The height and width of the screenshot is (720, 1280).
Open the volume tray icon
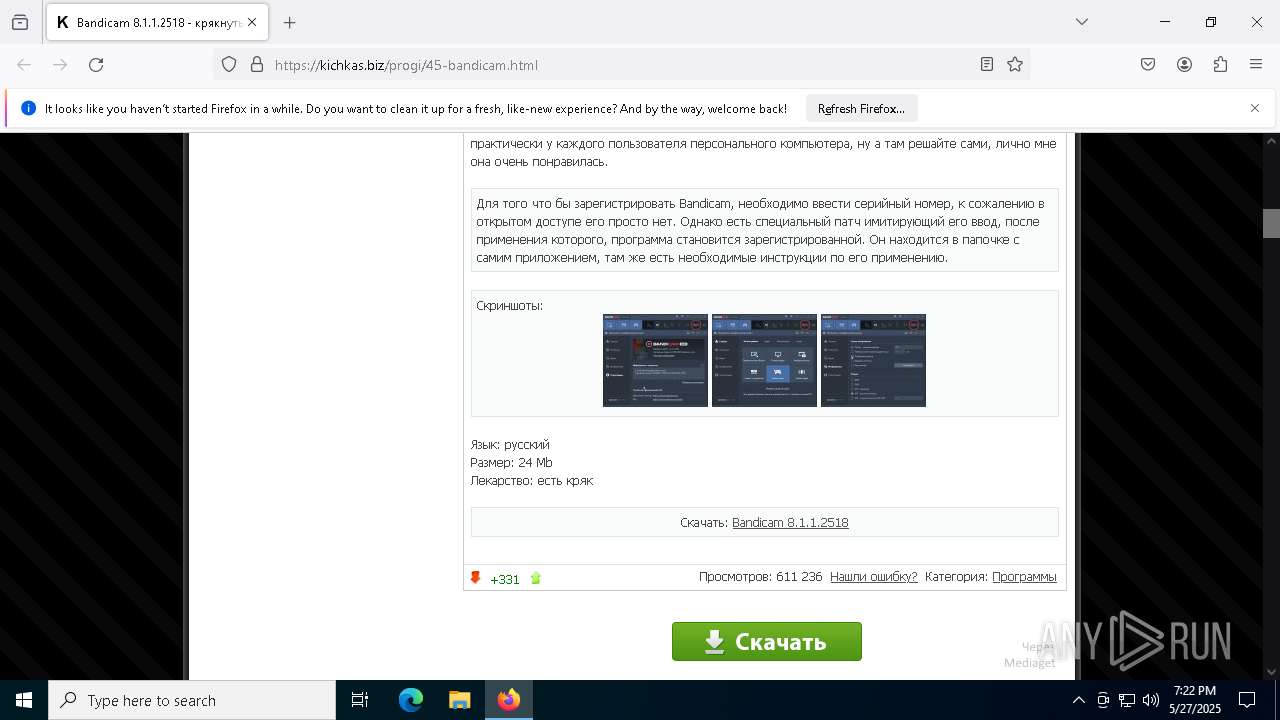pyautogui.click(x=1151, y=700)
